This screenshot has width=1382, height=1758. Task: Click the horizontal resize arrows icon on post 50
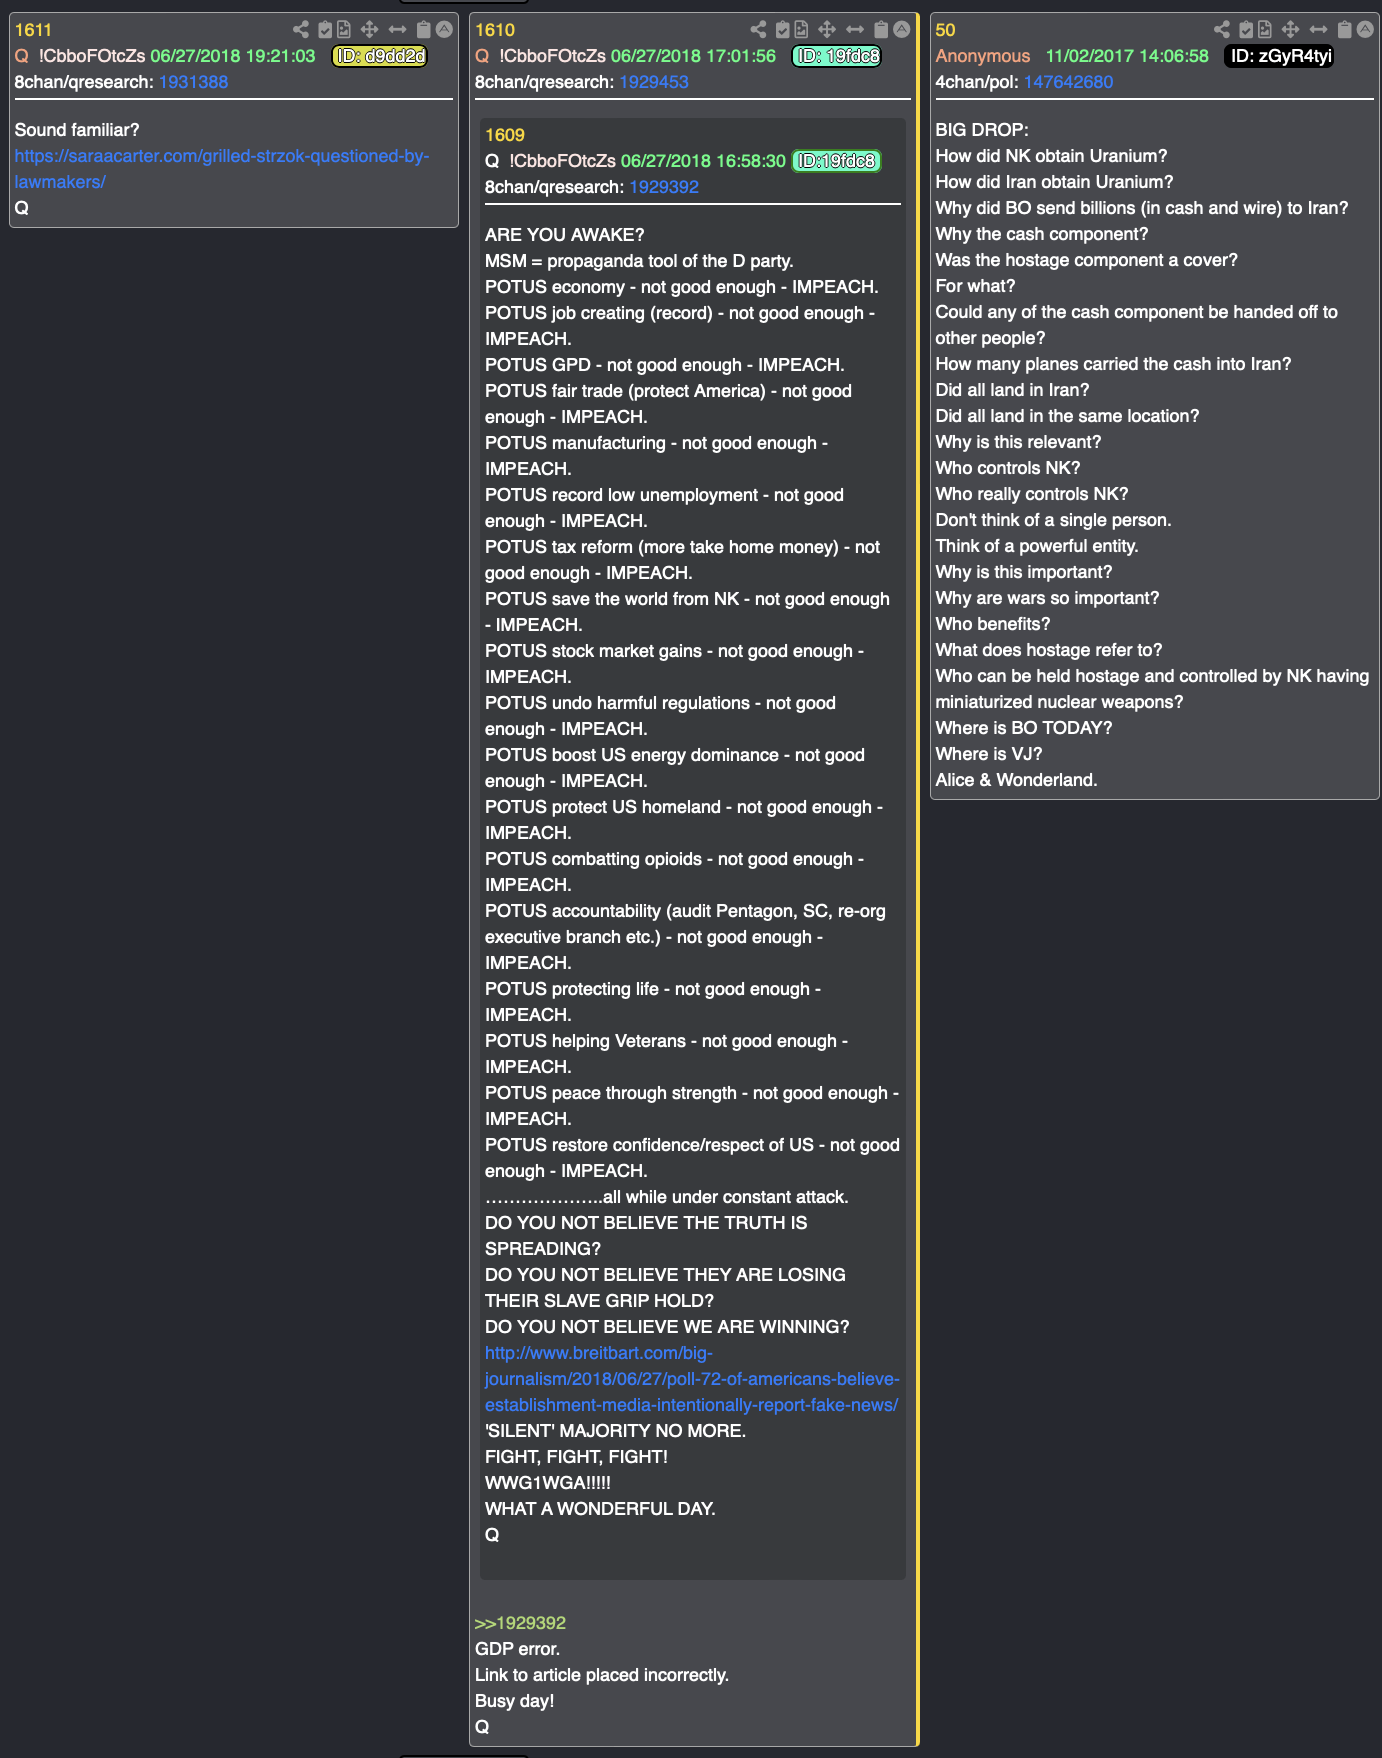pos(1319,29)
